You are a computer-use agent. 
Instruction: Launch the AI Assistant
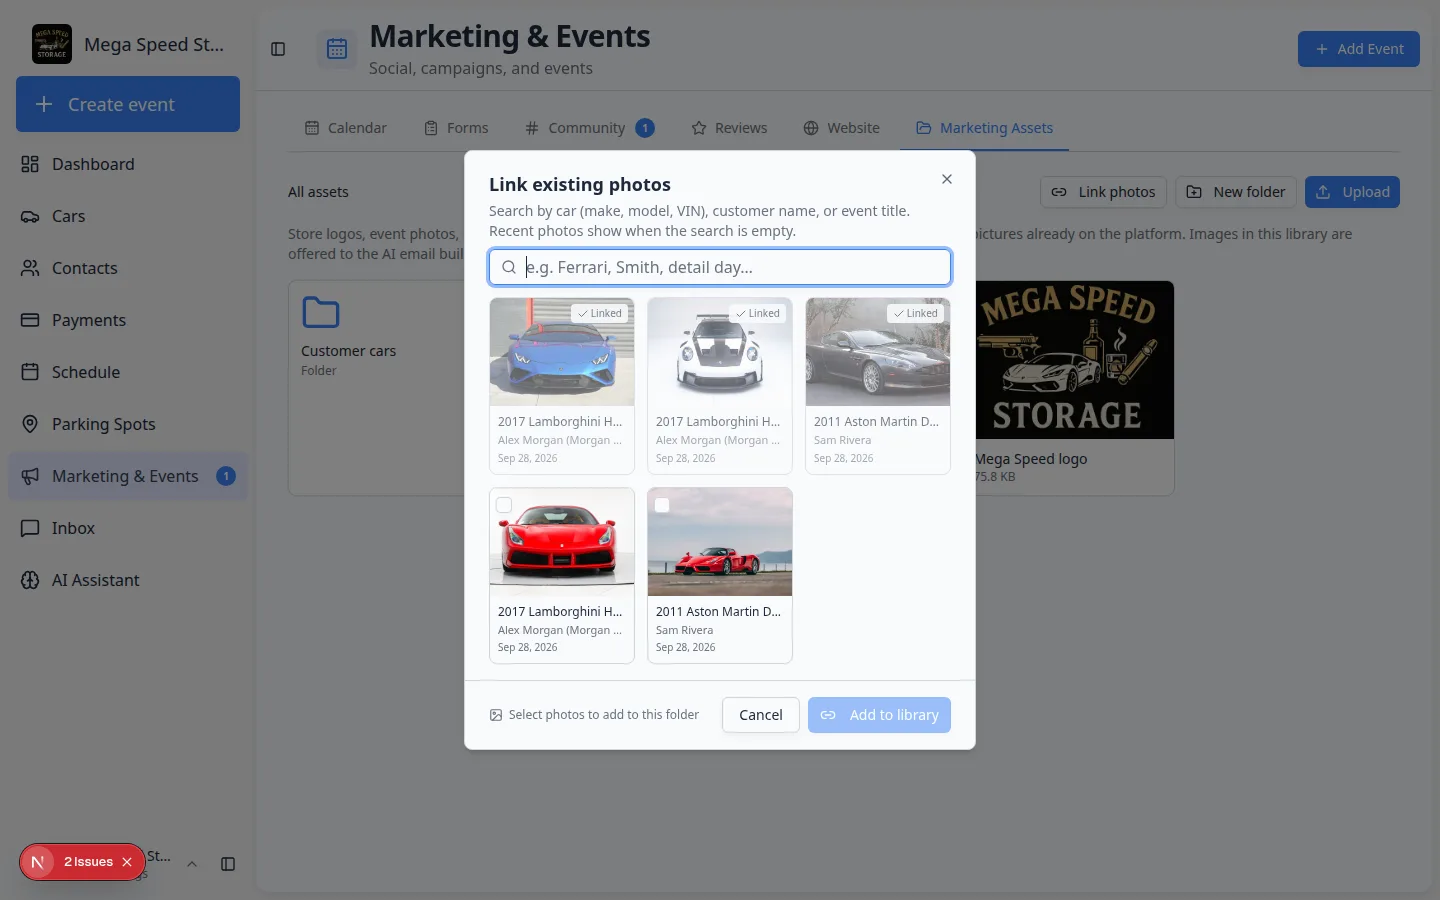[x=128, y=580]
